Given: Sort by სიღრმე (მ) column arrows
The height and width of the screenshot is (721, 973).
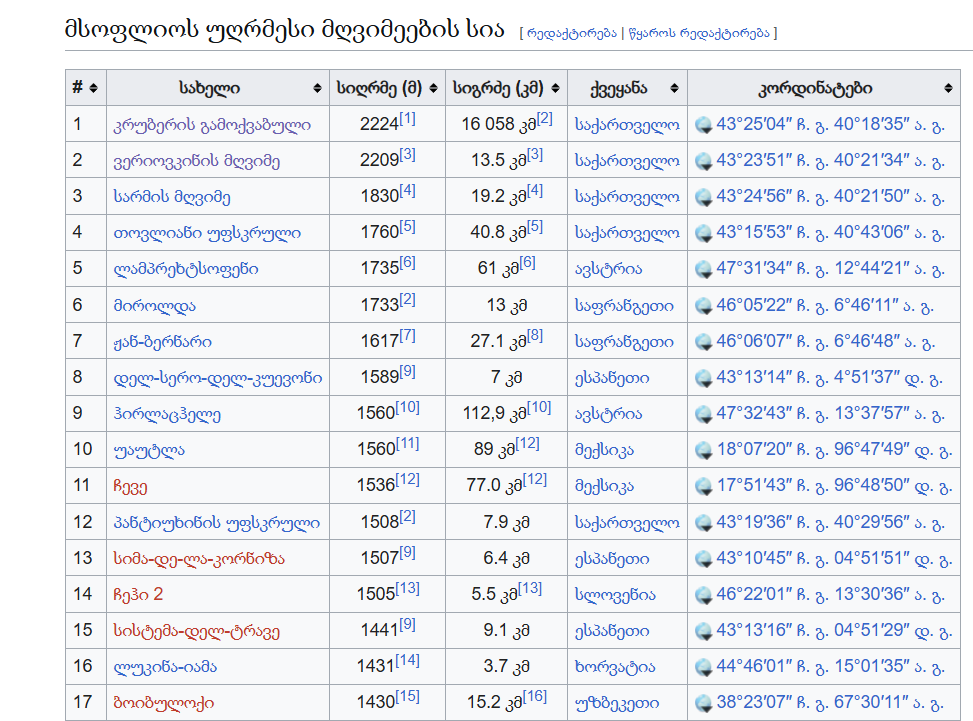Looking at the screenshot, I should tap(433, 89).
